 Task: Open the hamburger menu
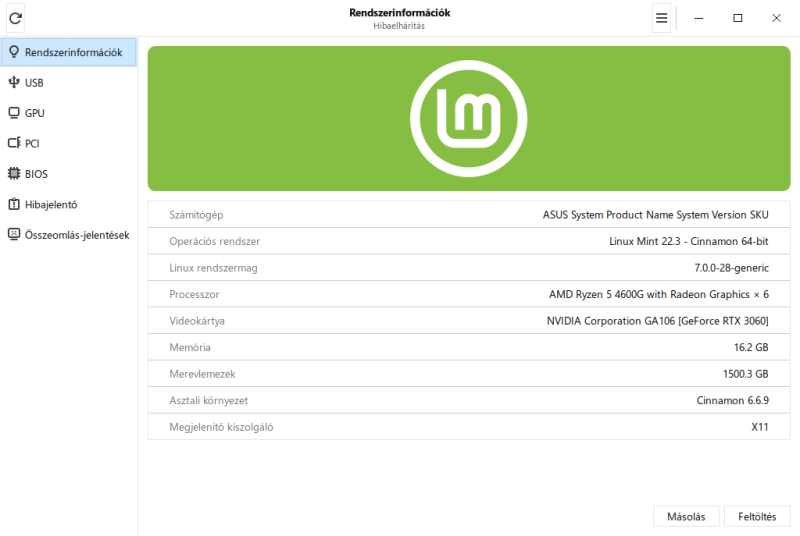(x=661, y=18)
